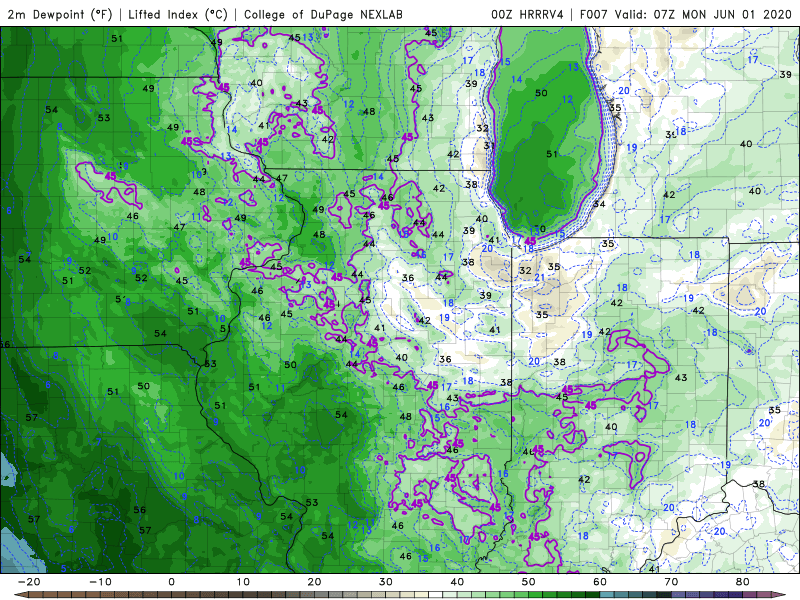Click the 70 label on the color scale

[x=671, y=582]
